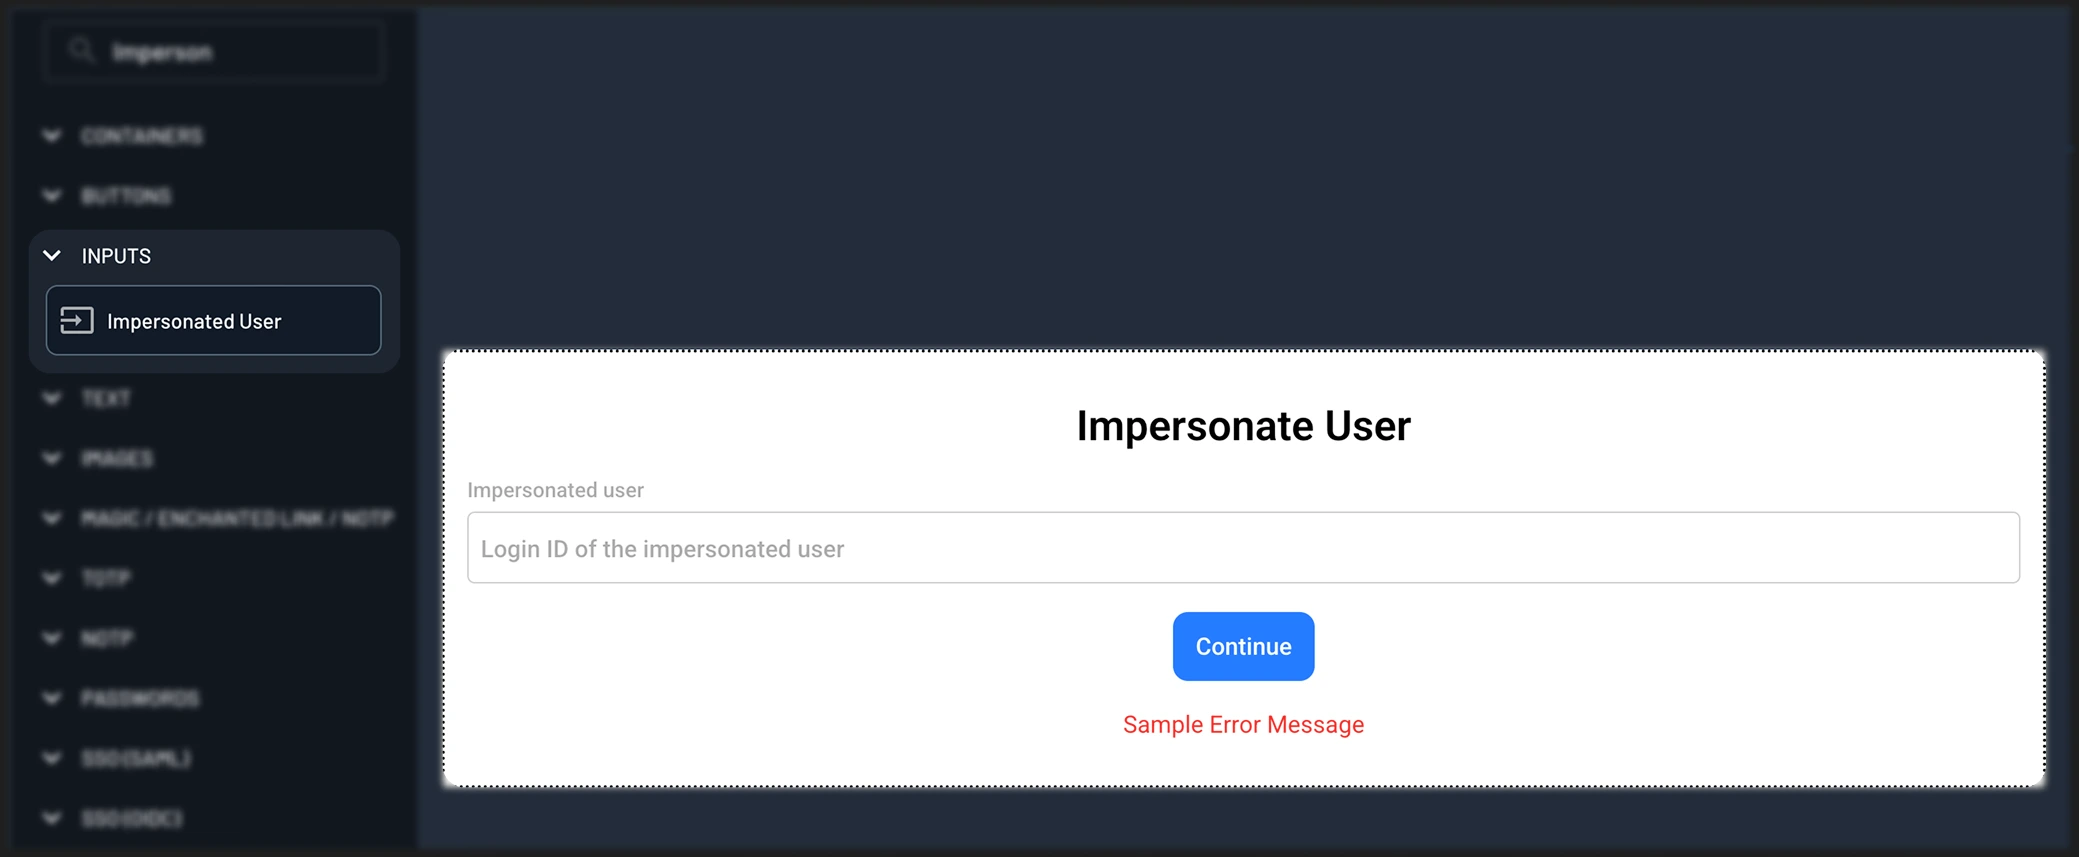Open the SSO (SAML) section
The image size is (2079, 857).
point(52,758)
